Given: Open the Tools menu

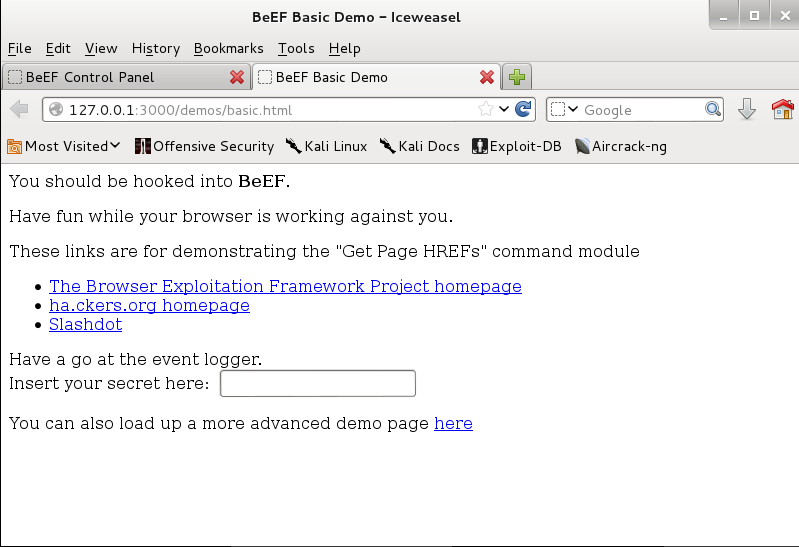Looking at the screenshot, I should [x=296, y=48].
